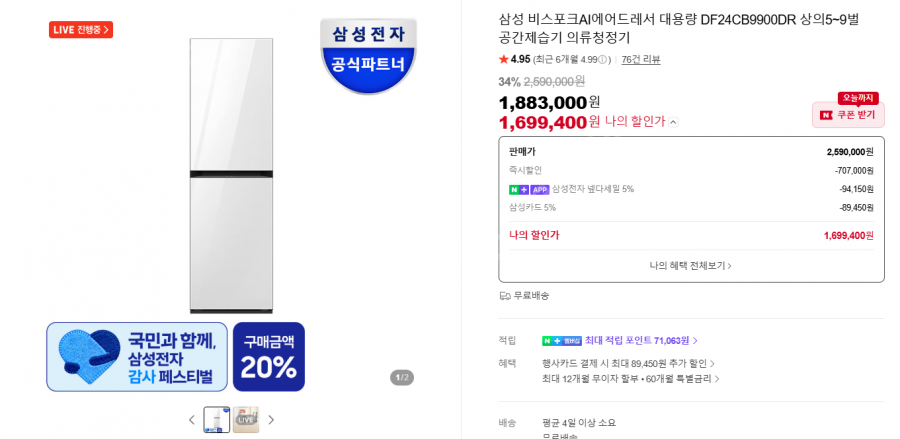Click the LIVE 진행중 badge
900x439 pixels.
pos(81,30)
